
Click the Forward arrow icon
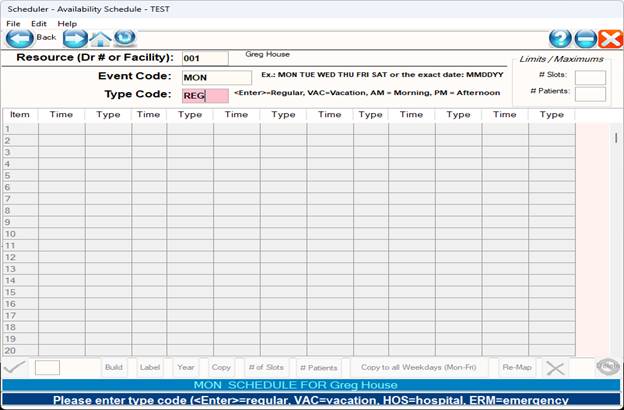pos(75,38)
